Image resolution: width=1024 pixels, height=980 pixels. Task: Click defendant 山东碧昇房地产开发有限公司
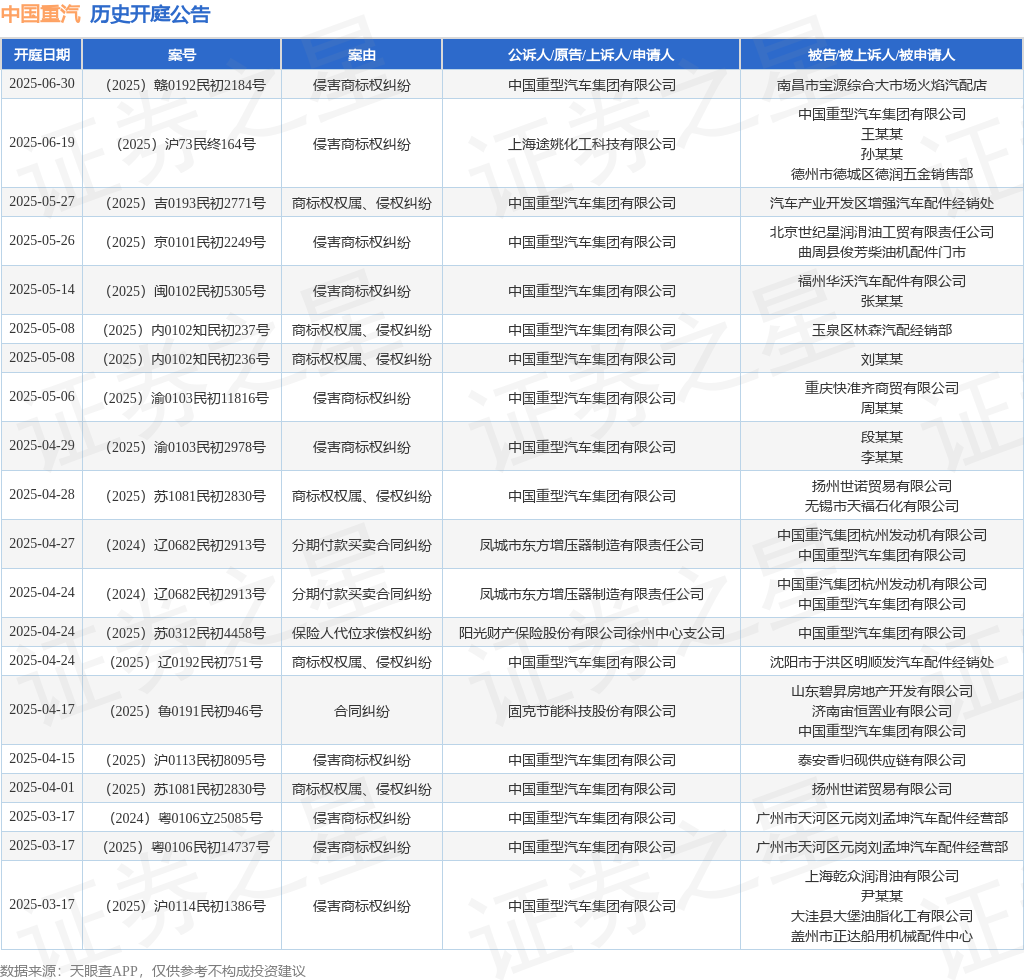[882, 691]
